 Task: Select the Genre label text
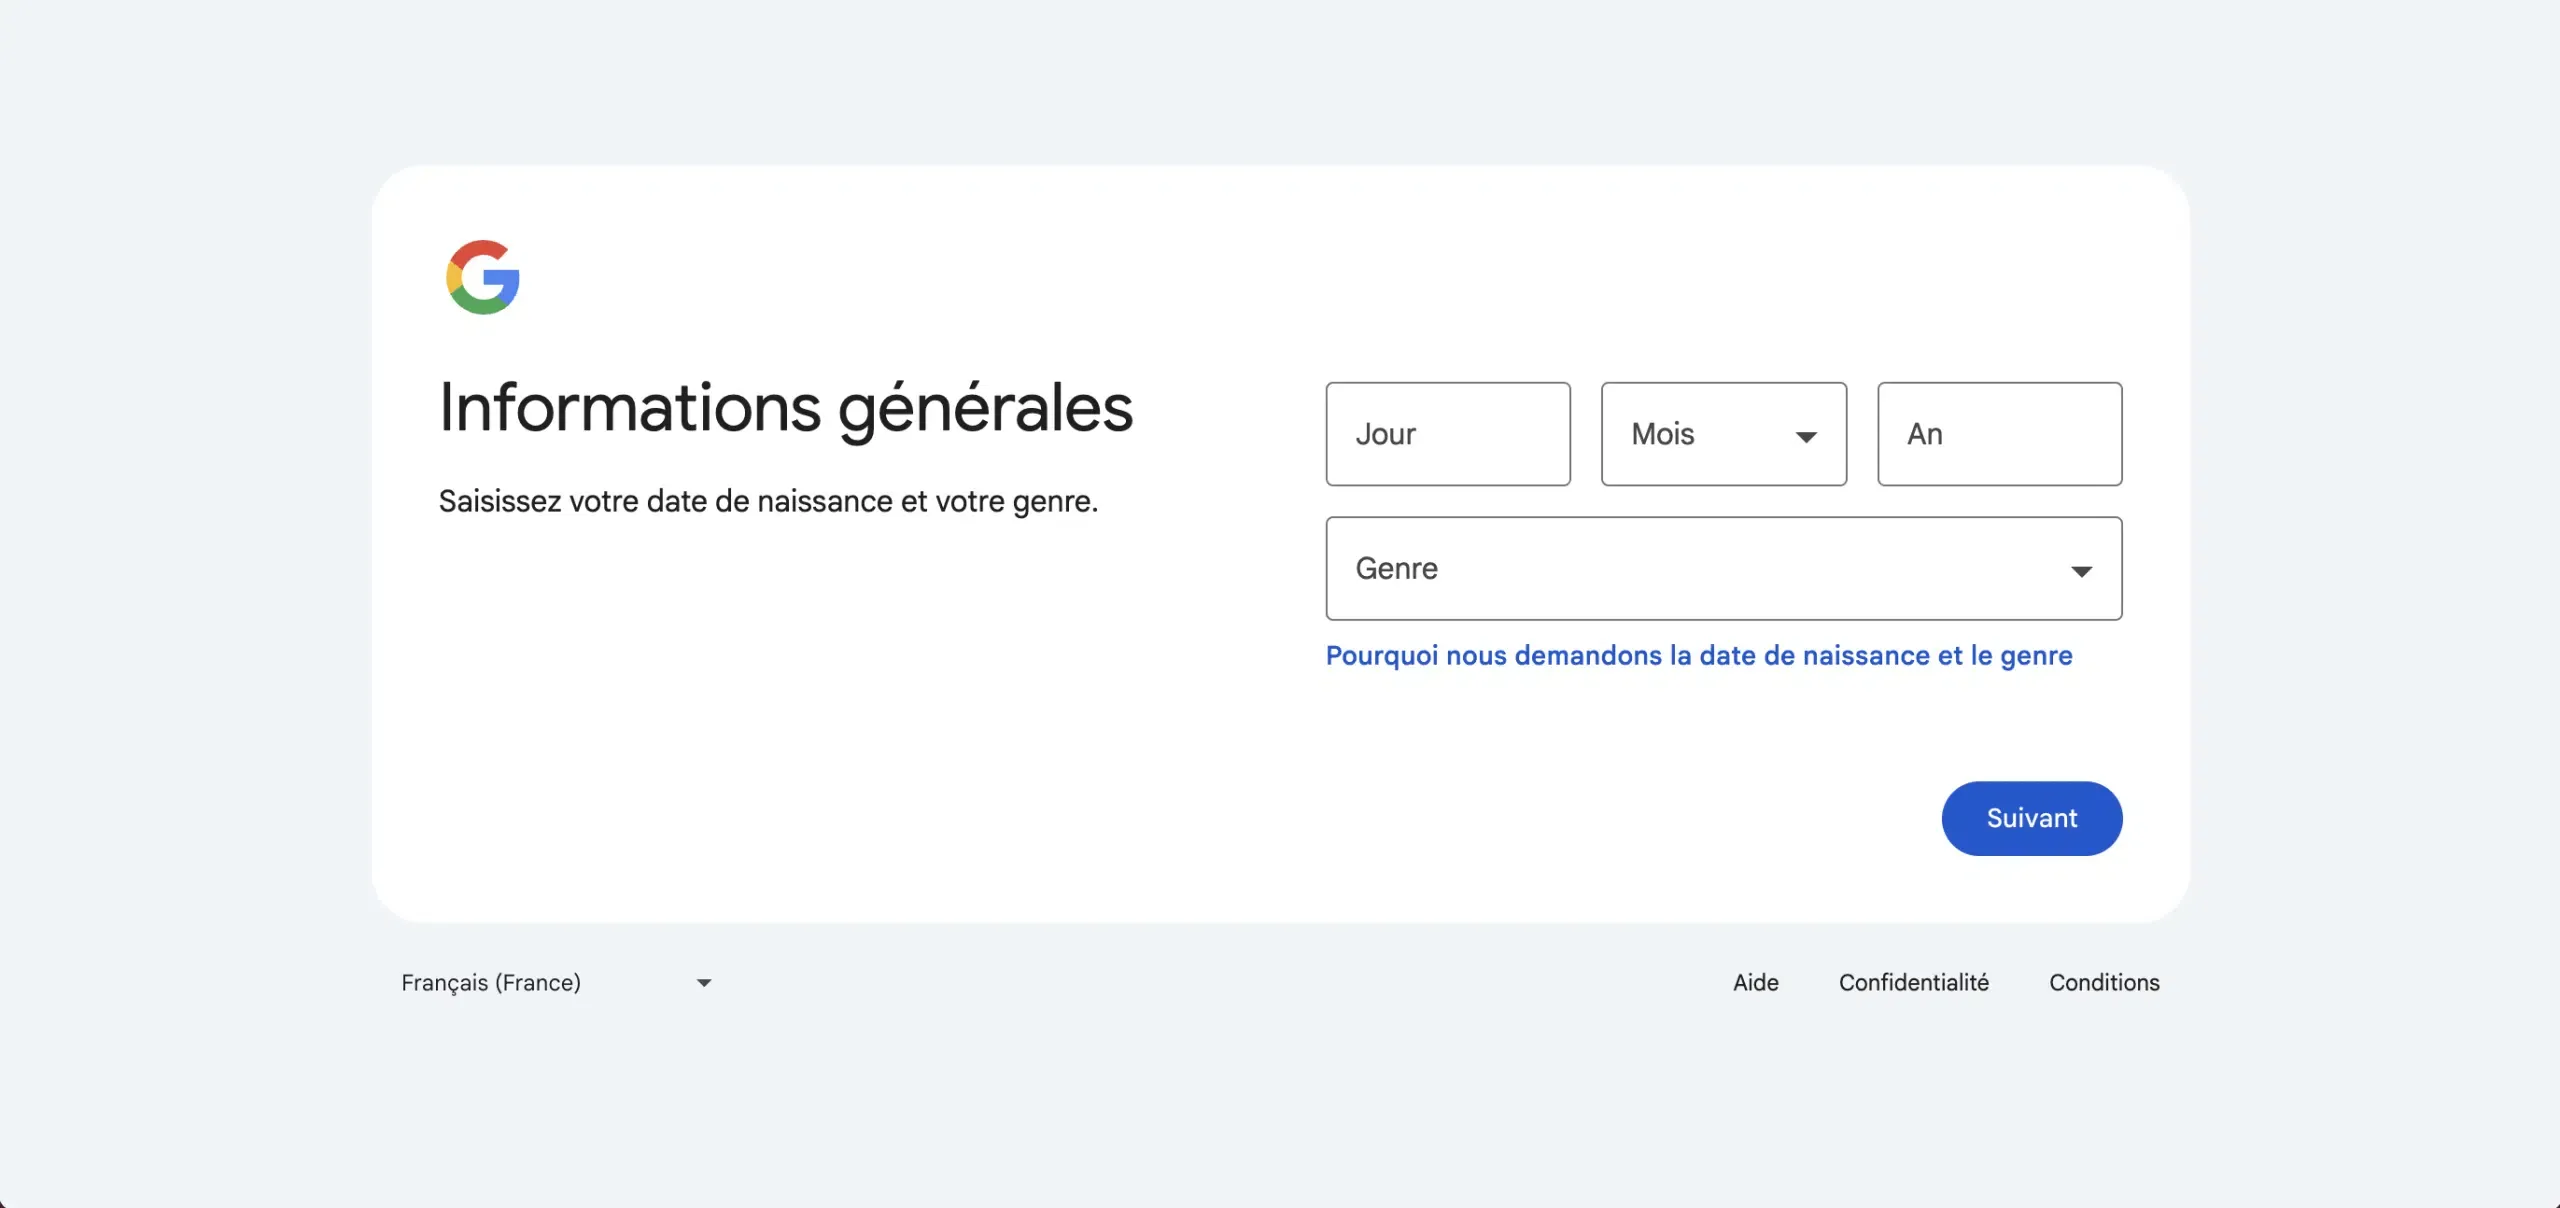(1397, 568)
